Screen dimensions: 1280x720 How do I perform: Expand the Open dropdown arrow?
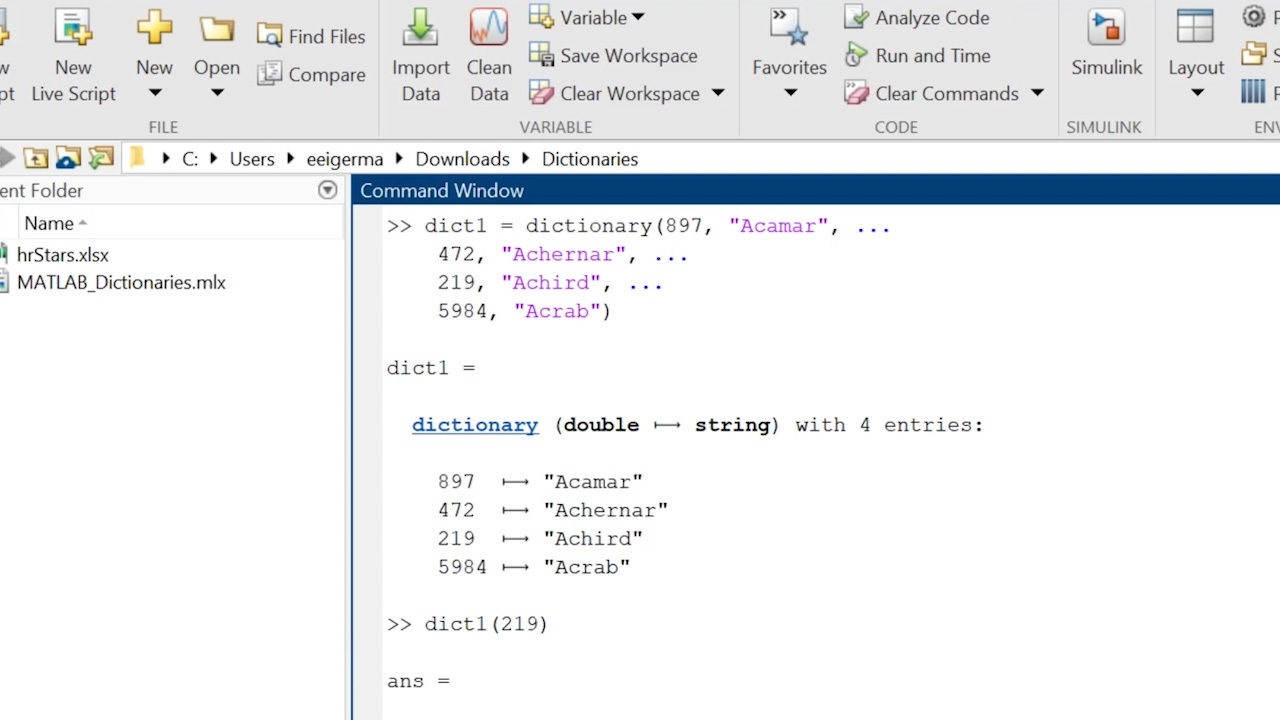point(217,94)
